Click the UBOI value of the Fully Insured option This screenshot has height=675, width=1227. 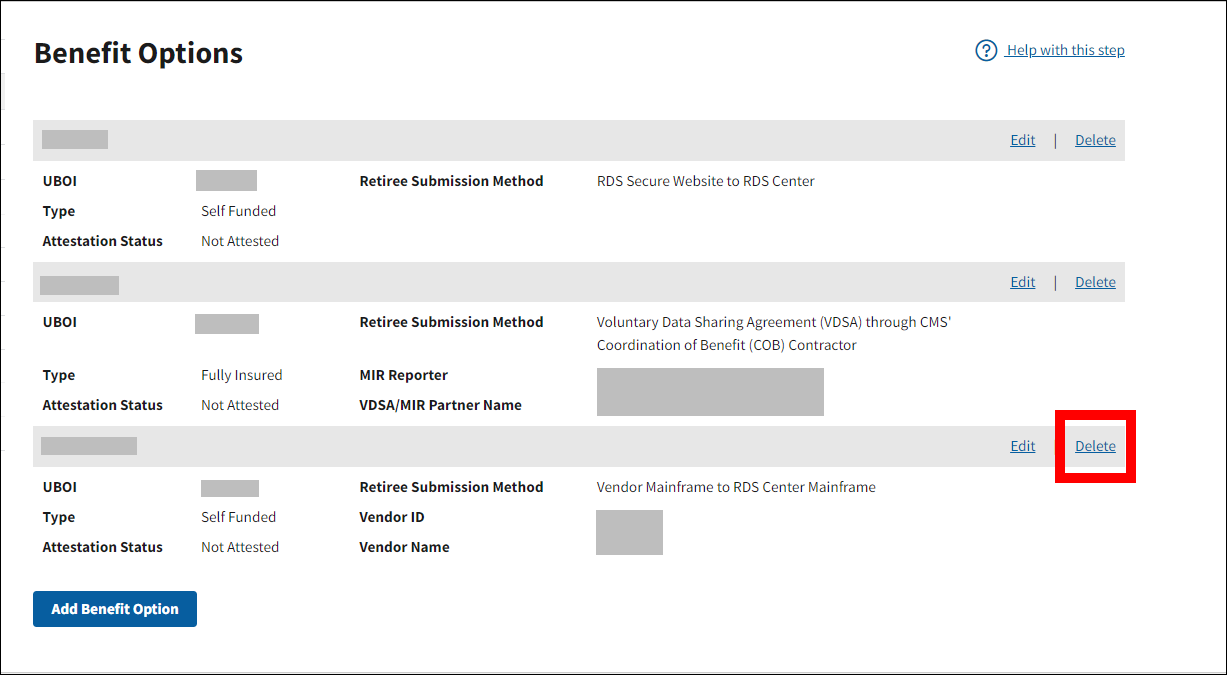coord(227,323)
